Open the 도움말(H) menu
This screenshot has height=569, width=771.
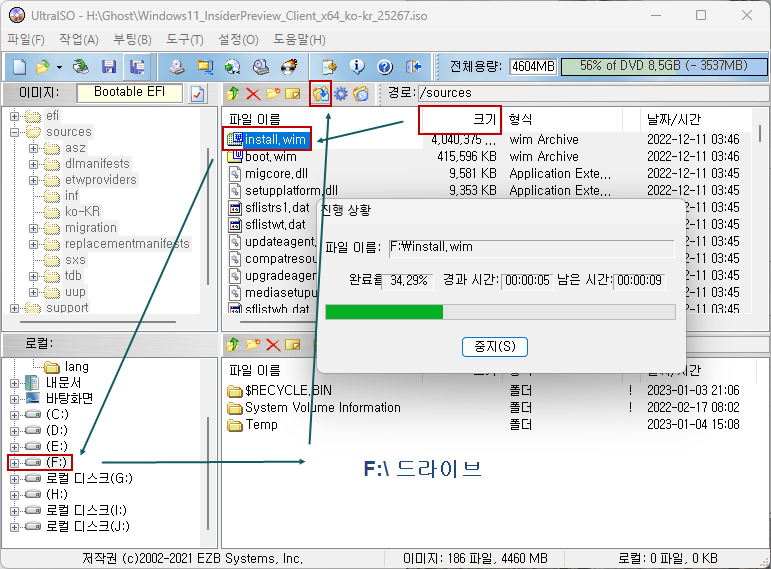pos(299,39)
